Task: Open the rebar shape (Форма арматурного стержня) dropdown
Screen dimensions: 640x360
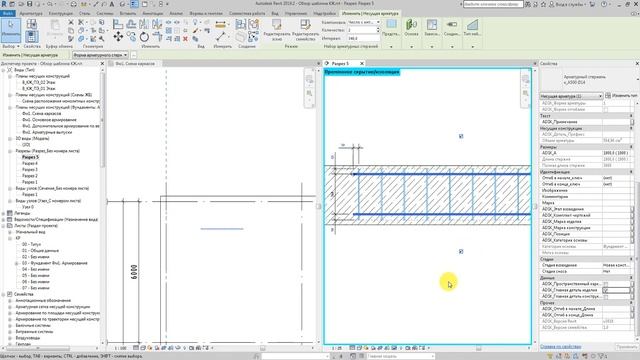Action: click(100, 55)
